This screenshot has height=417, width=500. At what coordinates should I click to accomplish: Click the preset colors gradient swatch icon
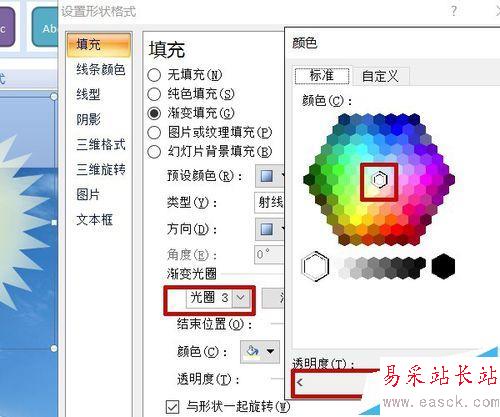267,176
